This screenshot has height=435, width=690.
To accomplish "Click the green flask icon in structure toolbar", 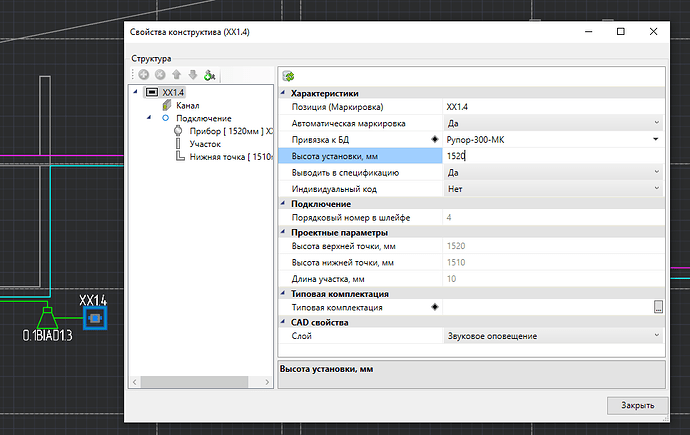I will (x=208, y=75).
